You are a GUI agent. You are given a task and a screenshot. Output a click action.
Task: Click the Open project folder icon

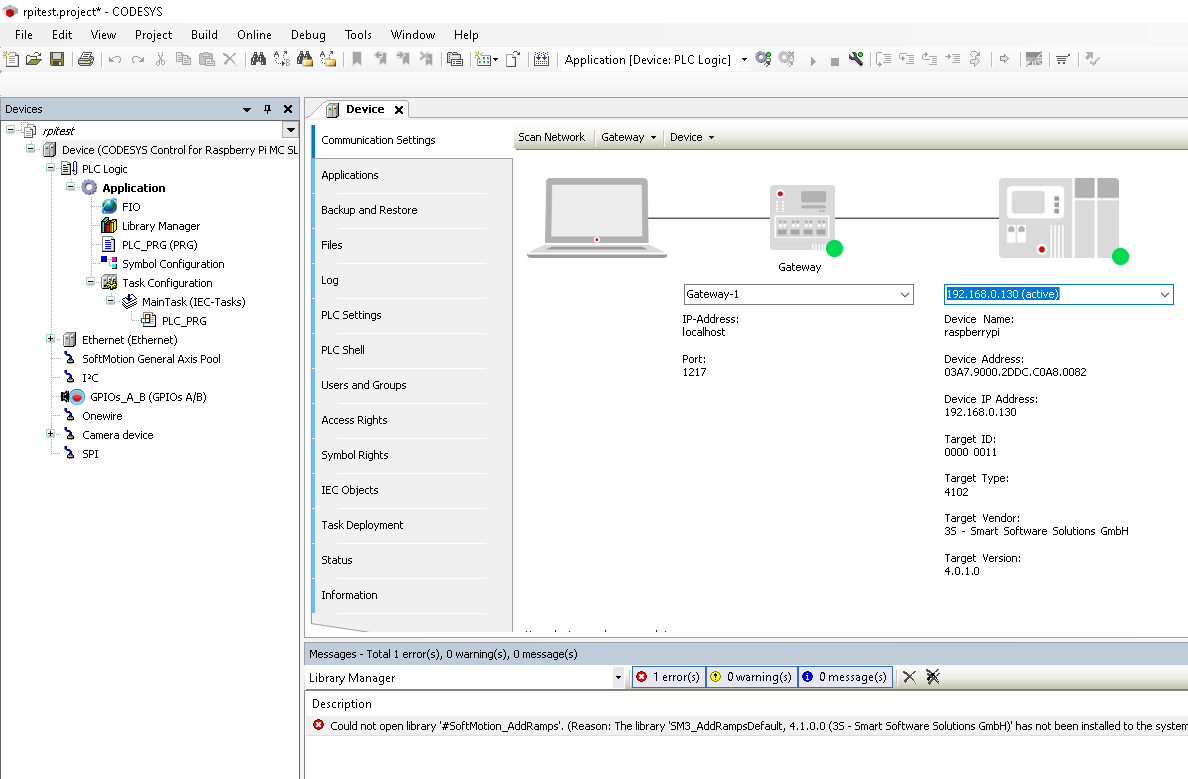pos(34,59)
